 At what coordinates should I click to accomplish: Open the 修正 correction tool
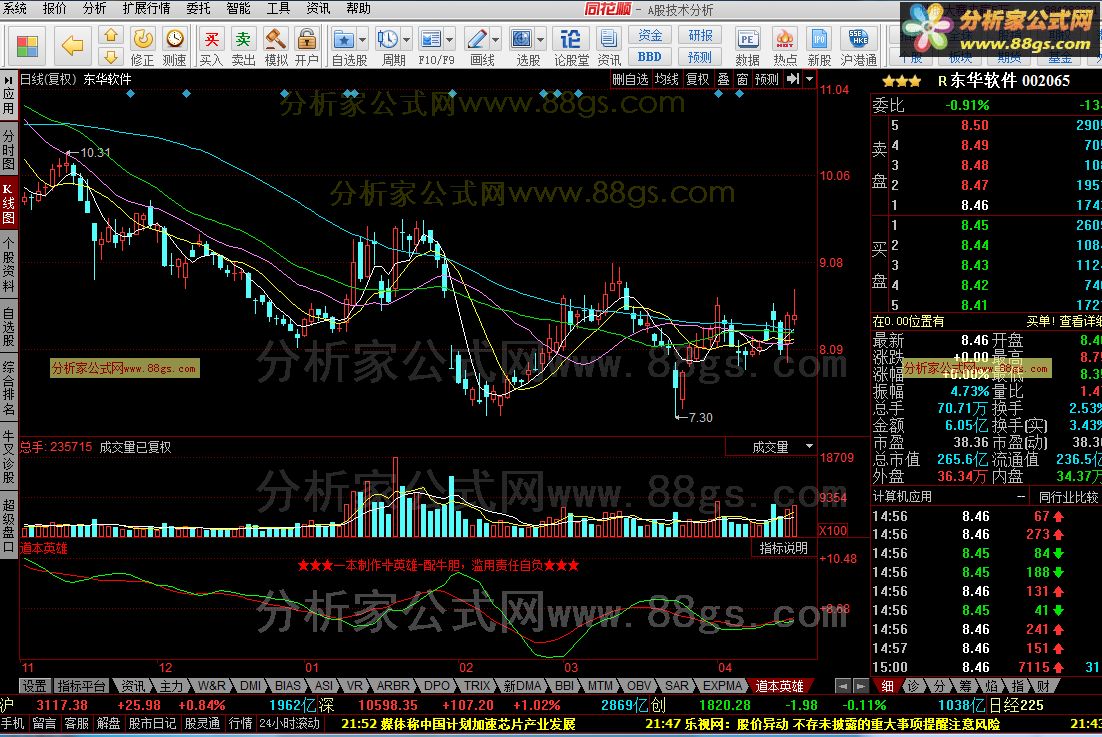tap(143, 46)
